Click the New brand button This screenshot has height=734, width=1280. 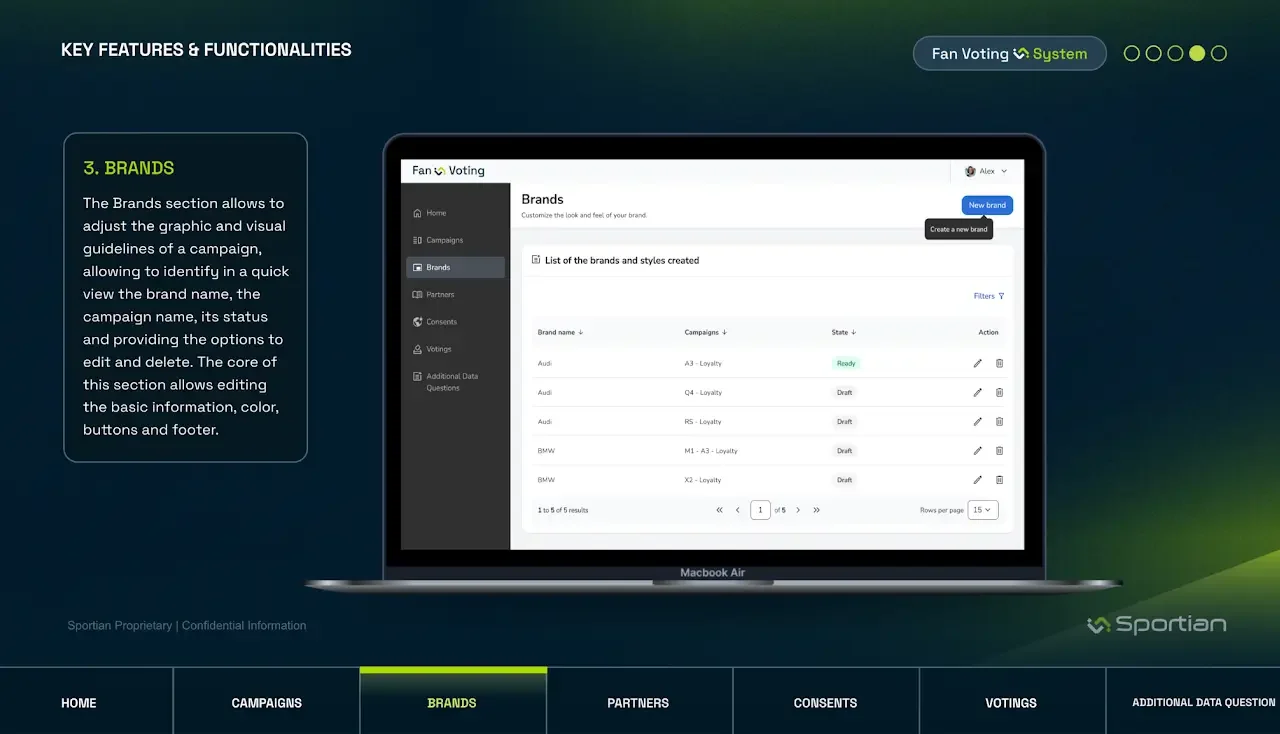[987, 205]
